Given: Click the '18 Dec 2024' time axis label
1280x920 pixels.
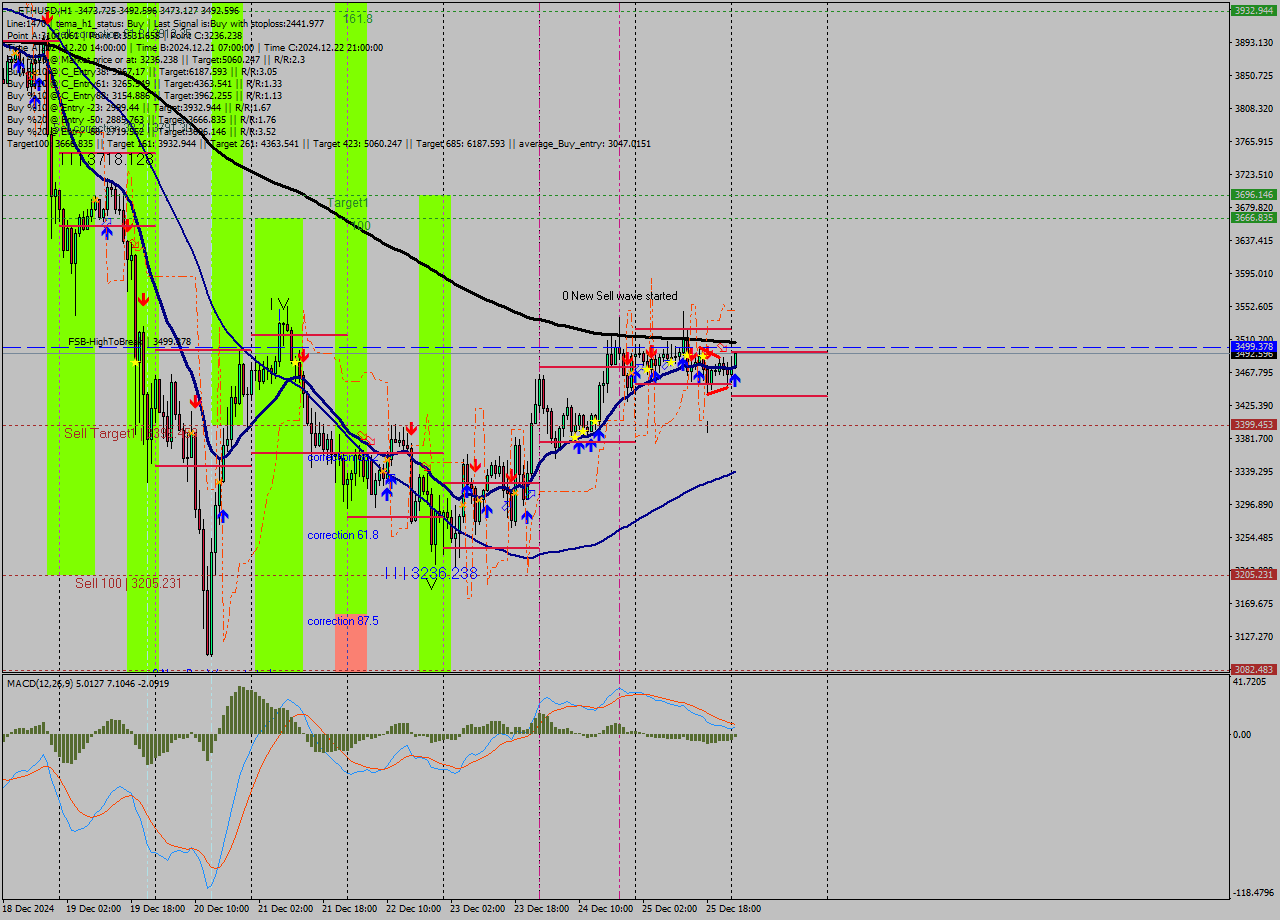Looking at the screenshot, I should tap(28, 909).
